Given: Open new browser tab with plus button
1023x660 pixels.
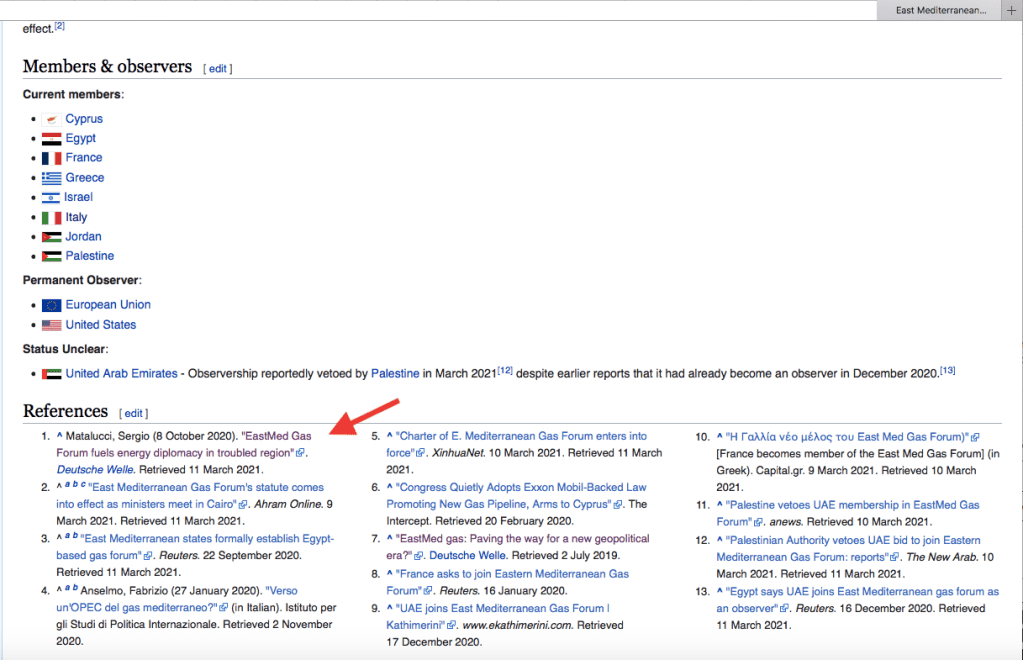Looking at the screenshot, I should 1010,10.
